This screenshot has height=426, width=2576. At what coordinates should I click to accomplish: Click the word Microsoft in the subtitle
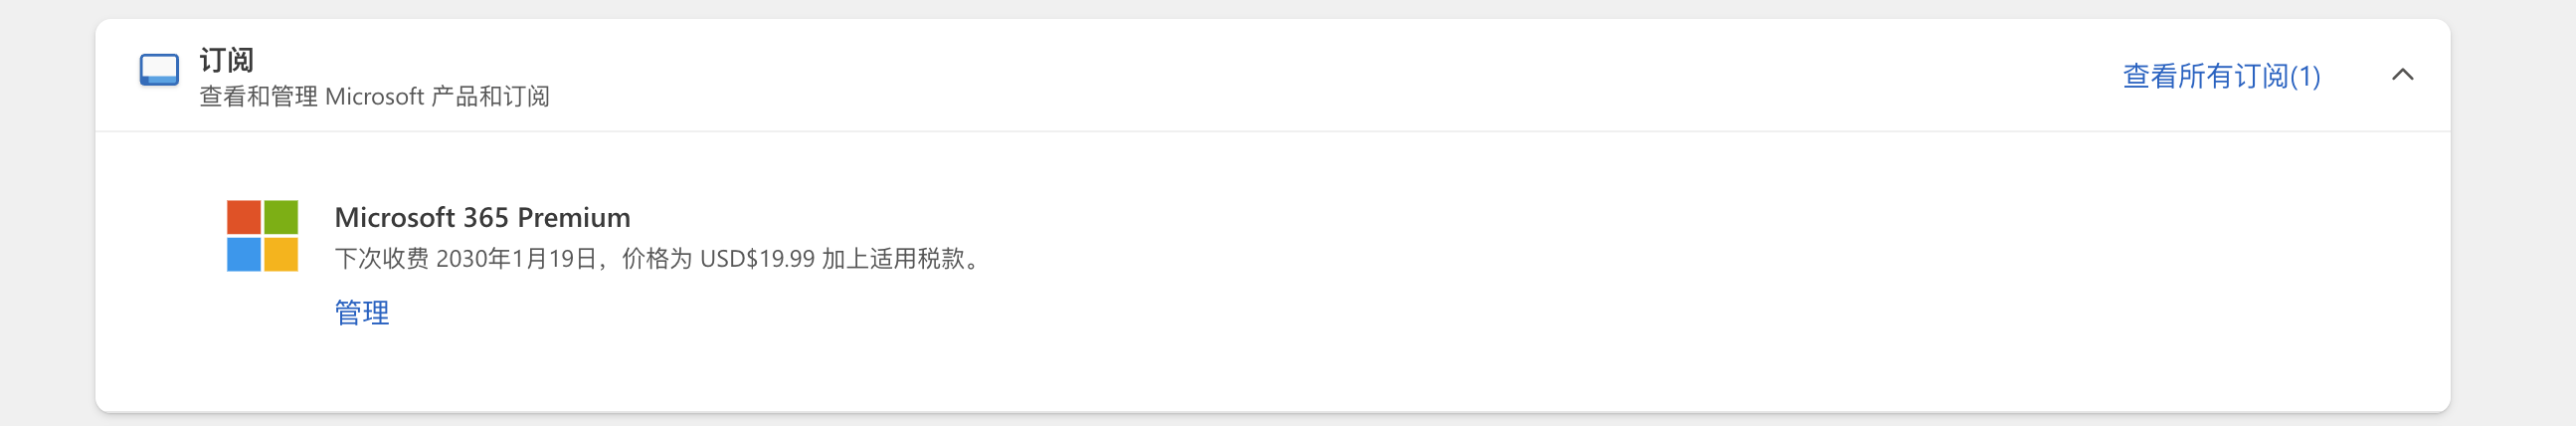(x=374, y=97)
